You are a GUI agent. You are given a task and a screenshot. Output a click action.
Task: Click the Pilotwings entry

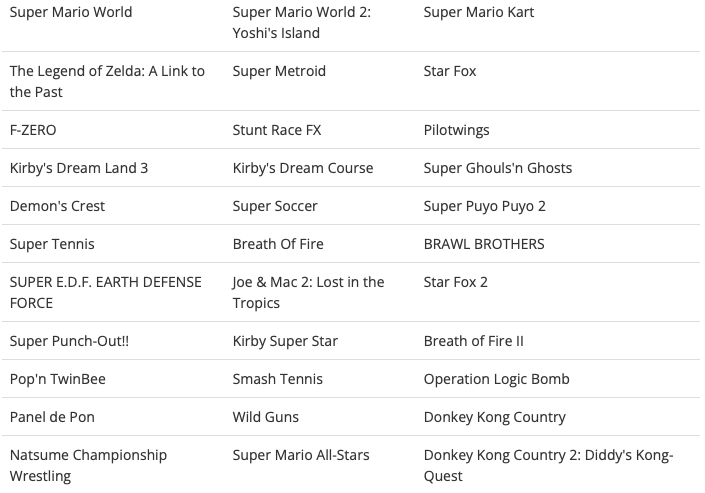456,130
